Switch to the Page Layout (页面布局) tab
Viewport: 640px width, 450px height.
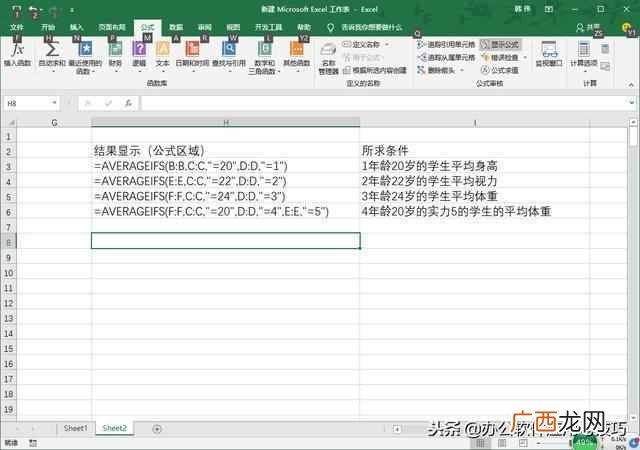click(111, 27)
